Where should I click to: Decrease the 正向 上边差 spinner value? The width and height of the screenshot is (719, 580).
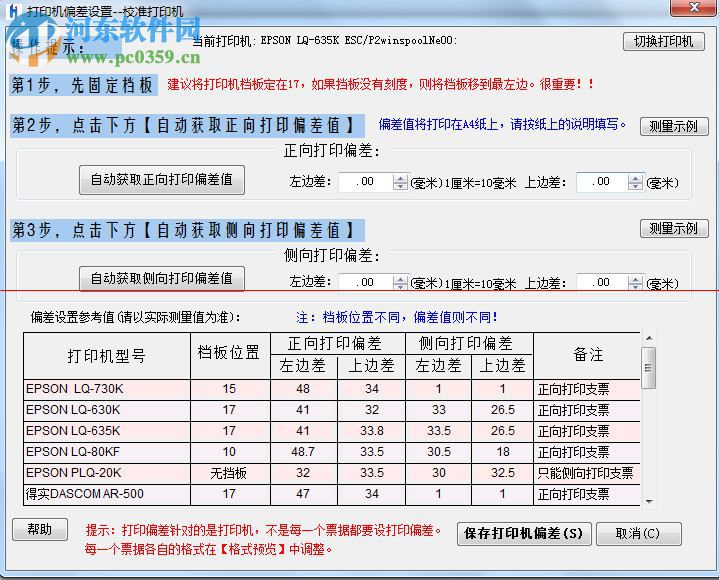click(636, 186)
